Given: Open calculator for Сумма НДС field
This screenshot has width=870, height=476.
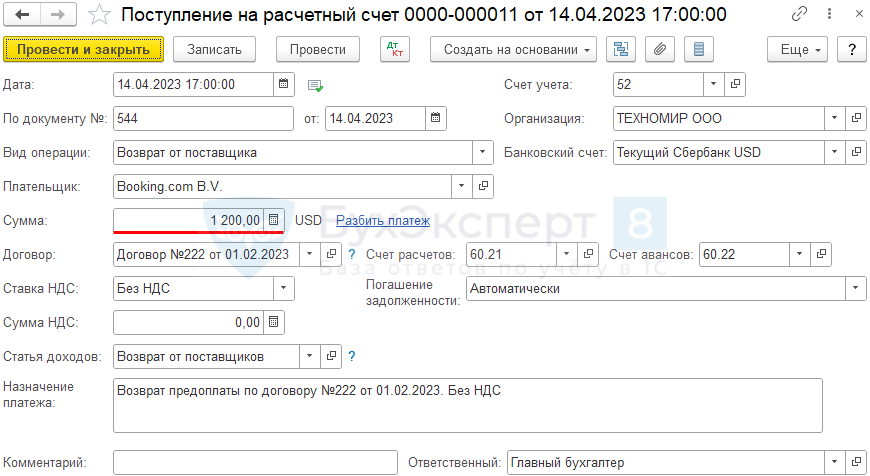Looking at the screenshot, I should tap(274, 322).
